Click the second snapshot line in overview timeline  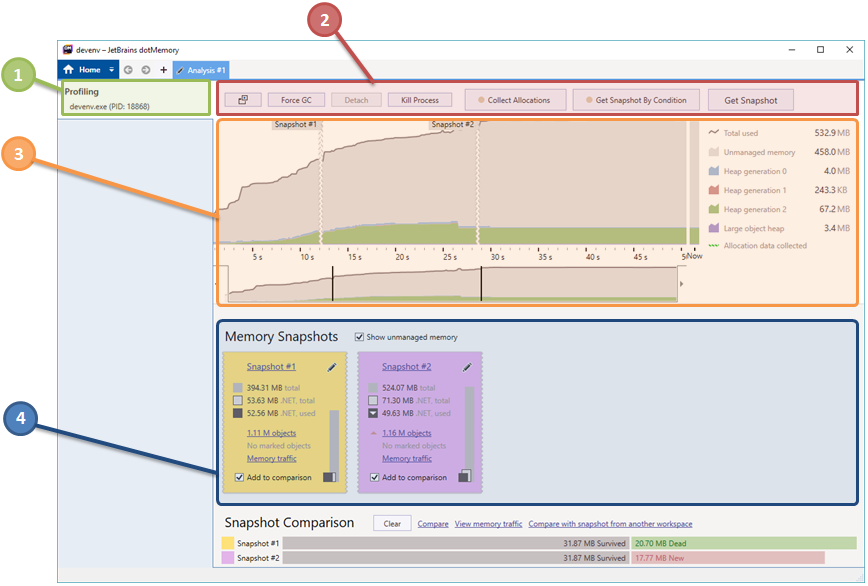pos(481,283)
